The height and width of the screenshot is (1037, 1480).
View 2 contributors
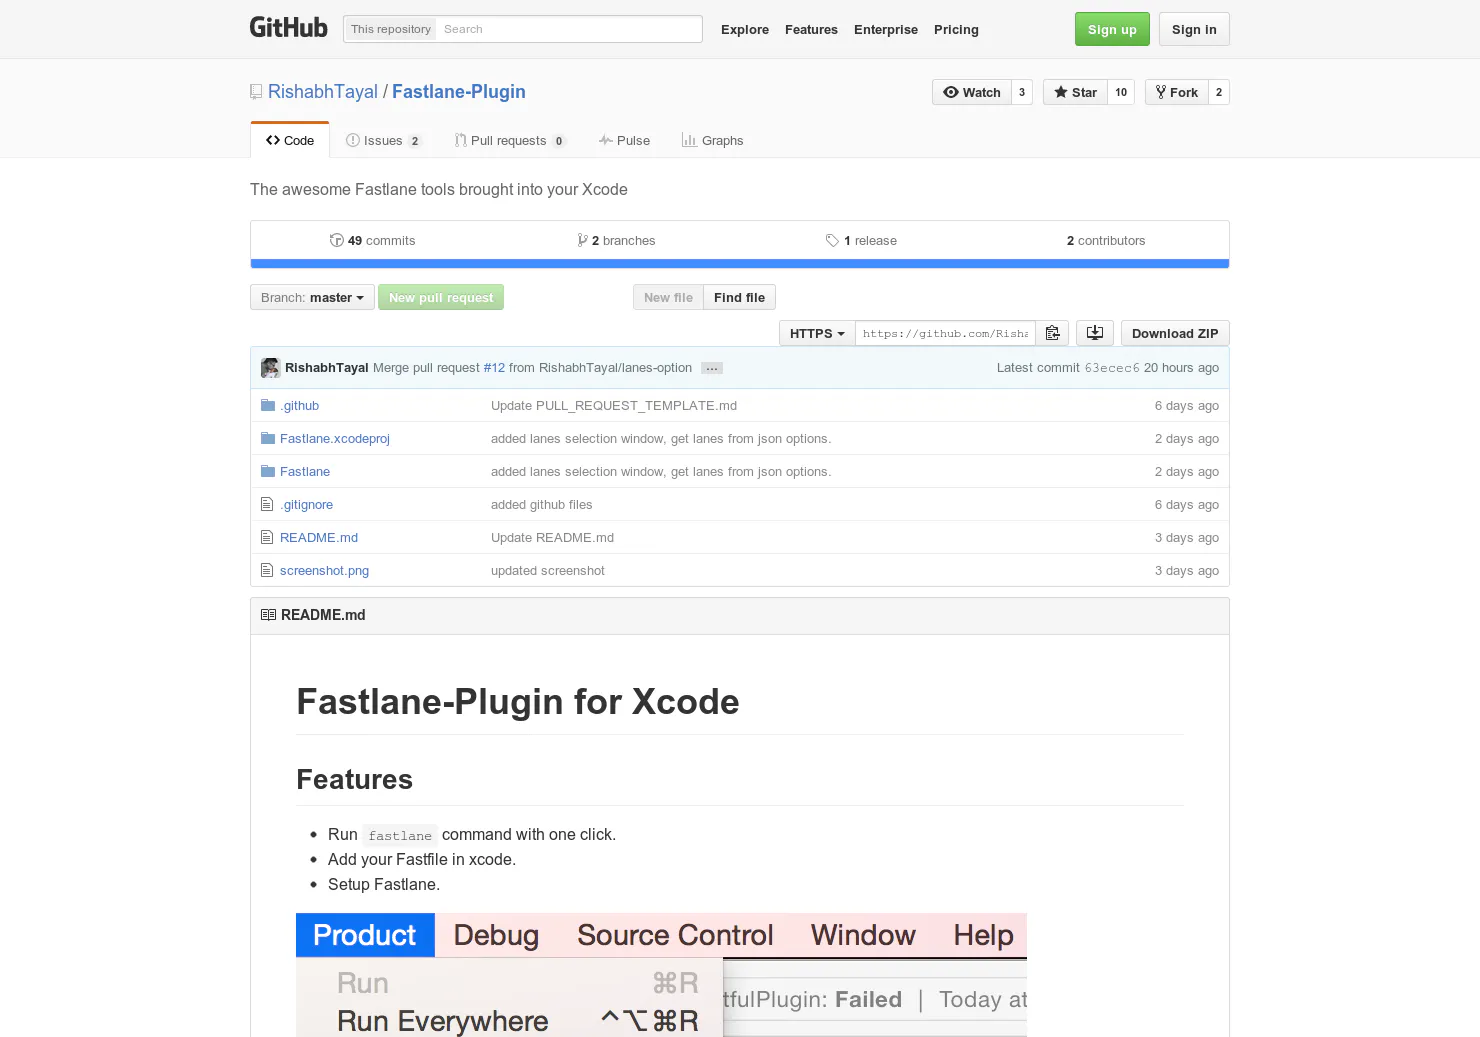click(x=1106, y=240)
